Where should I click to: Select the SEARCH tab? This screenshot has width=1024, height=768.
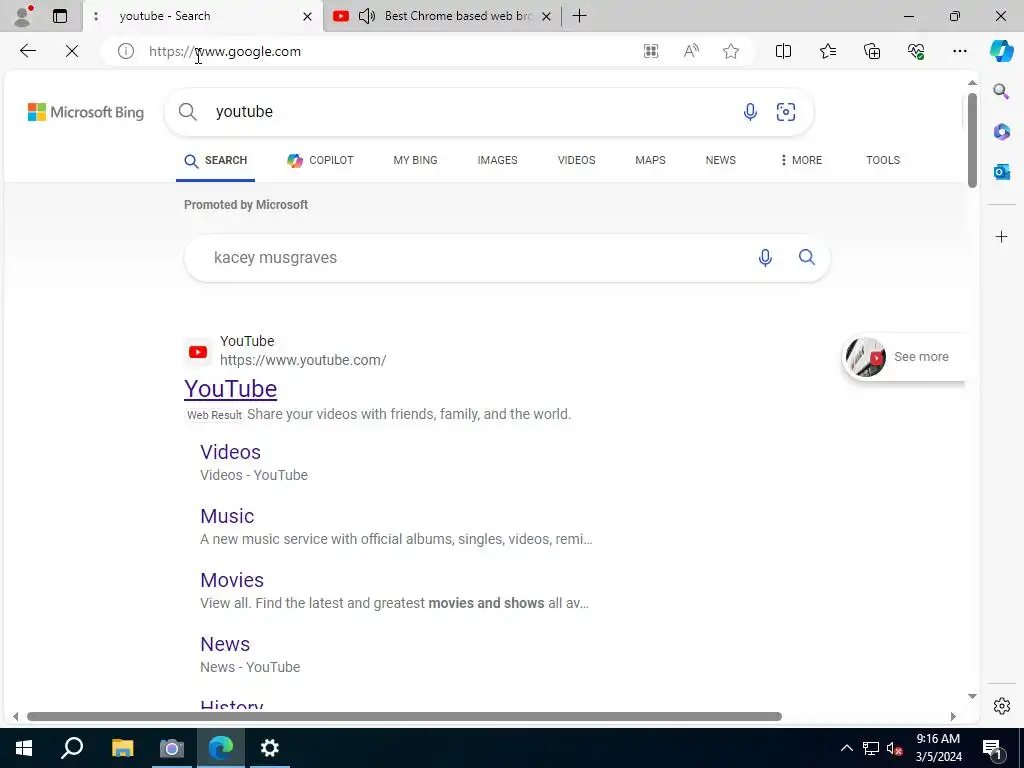point(216,160)
